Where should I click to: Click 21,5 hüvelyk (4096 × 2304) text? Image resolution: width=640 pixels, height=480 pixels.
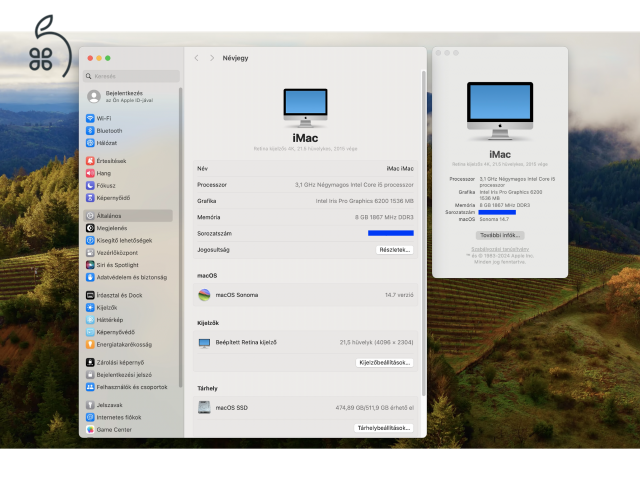point(376,342)
